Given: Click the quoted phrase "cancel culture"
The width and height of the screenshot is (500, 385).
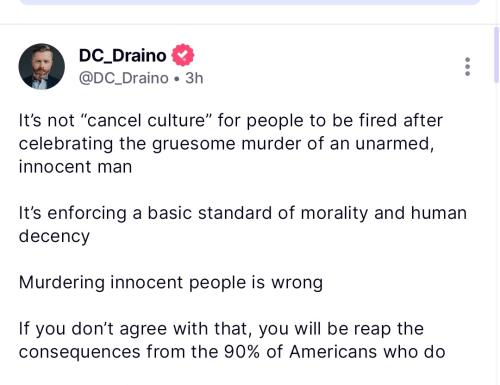Looking at the screenshot, I should [147, 120].
